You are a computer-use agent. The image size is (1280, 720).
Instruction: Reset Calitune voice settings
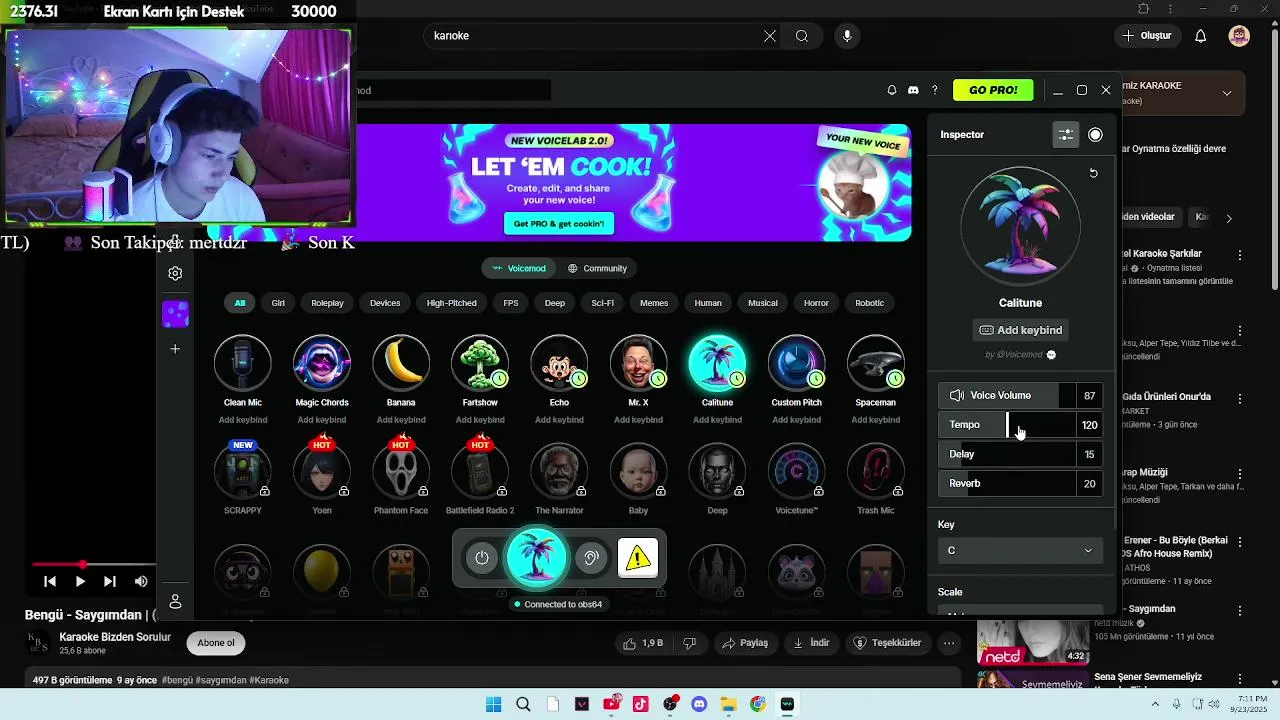click(x=1093, y=173)
